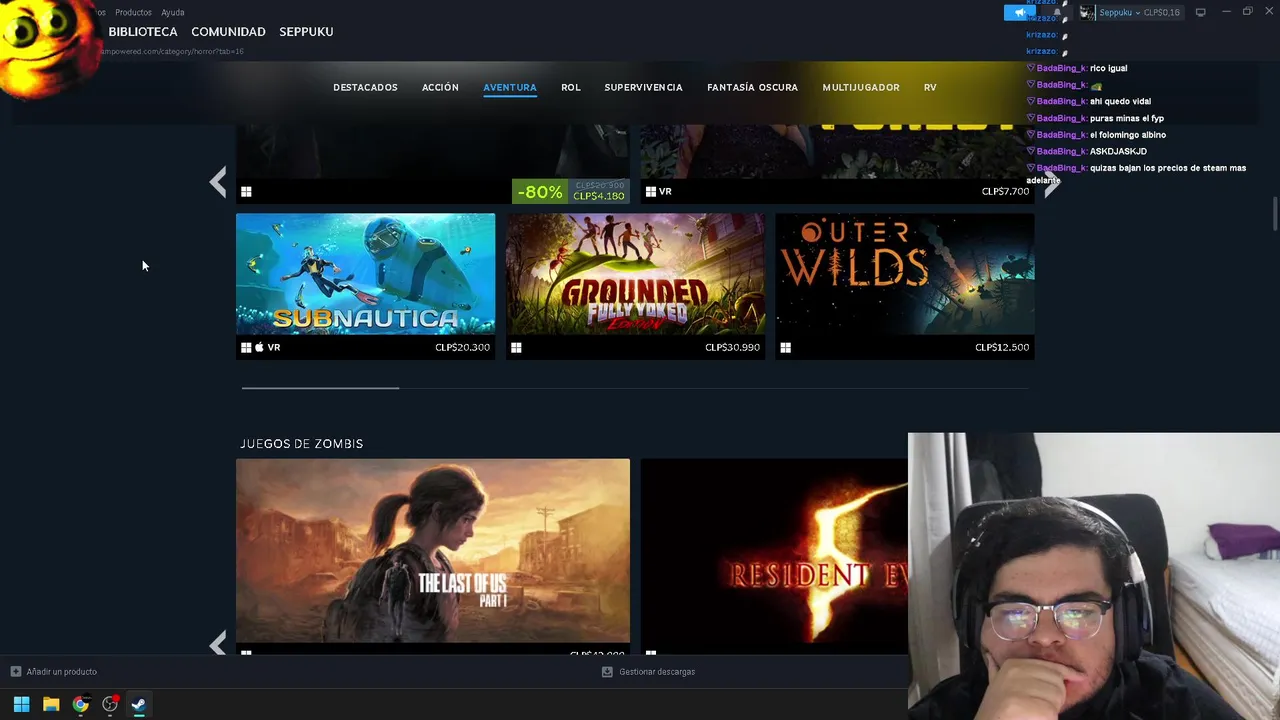1280x720 pixels.
Task: Click the store URL address text
Action: point(170,51)
